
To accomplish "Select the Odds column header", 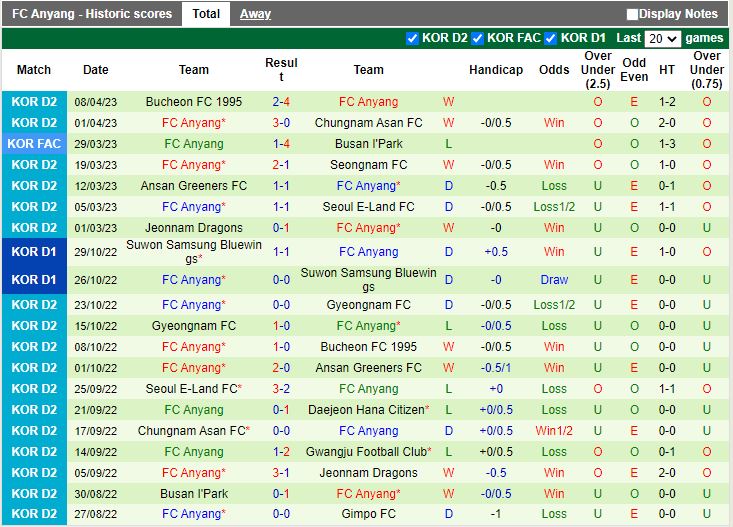I will pos(554,70).
